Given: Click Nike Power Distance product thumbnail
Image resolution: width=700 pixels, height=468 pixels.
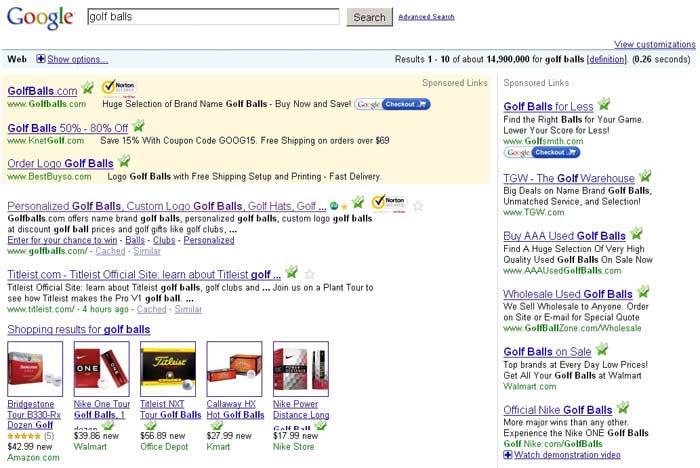Looking at the screenshot, I should point(301,369).
